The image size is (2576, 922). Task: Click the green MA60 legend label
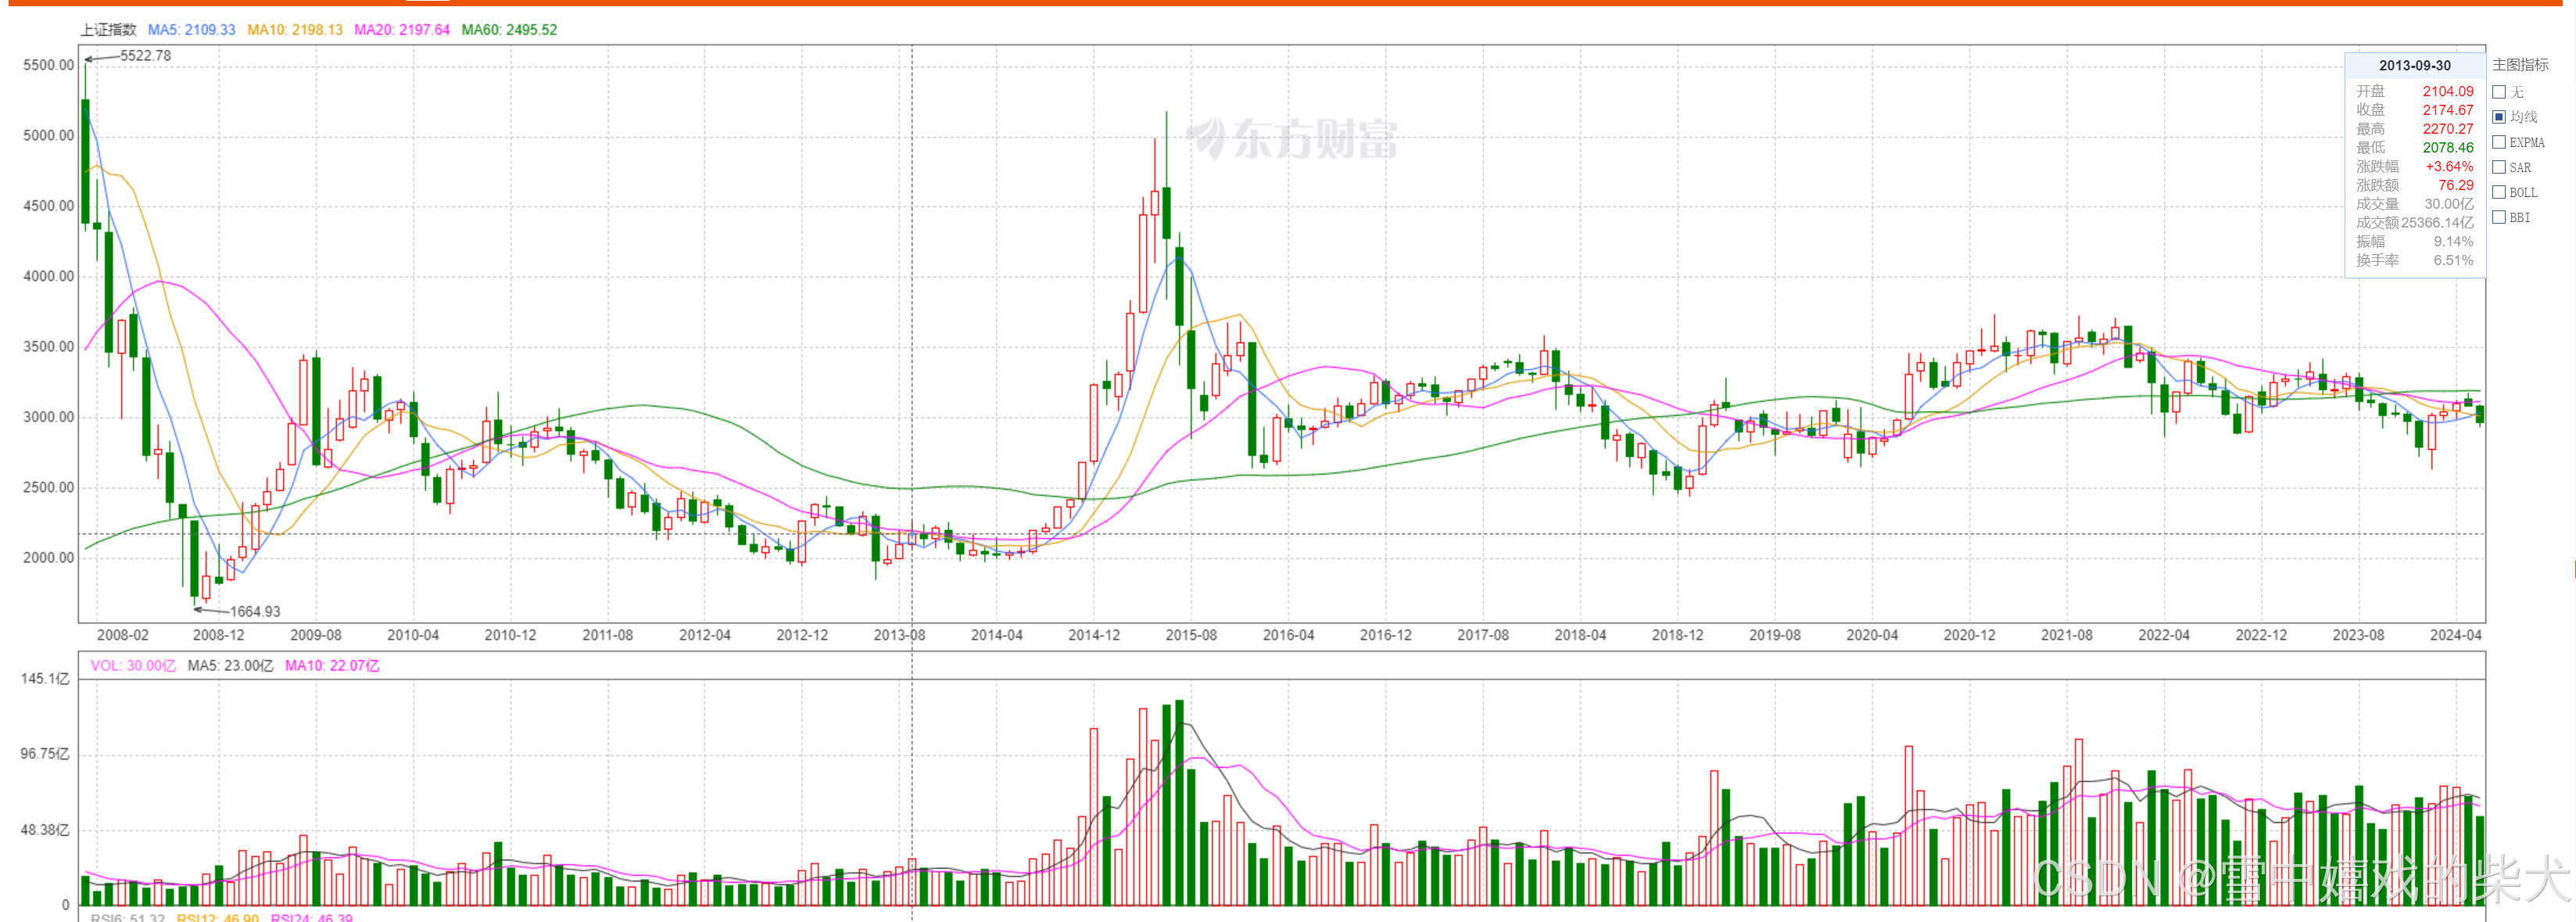point(509,30)
